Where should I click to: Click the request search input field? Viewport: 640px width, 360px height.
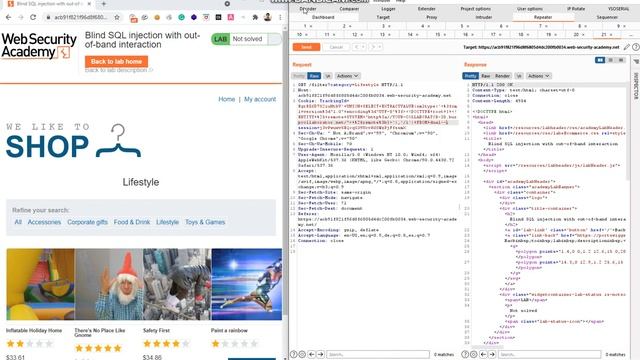coord(378,354)
